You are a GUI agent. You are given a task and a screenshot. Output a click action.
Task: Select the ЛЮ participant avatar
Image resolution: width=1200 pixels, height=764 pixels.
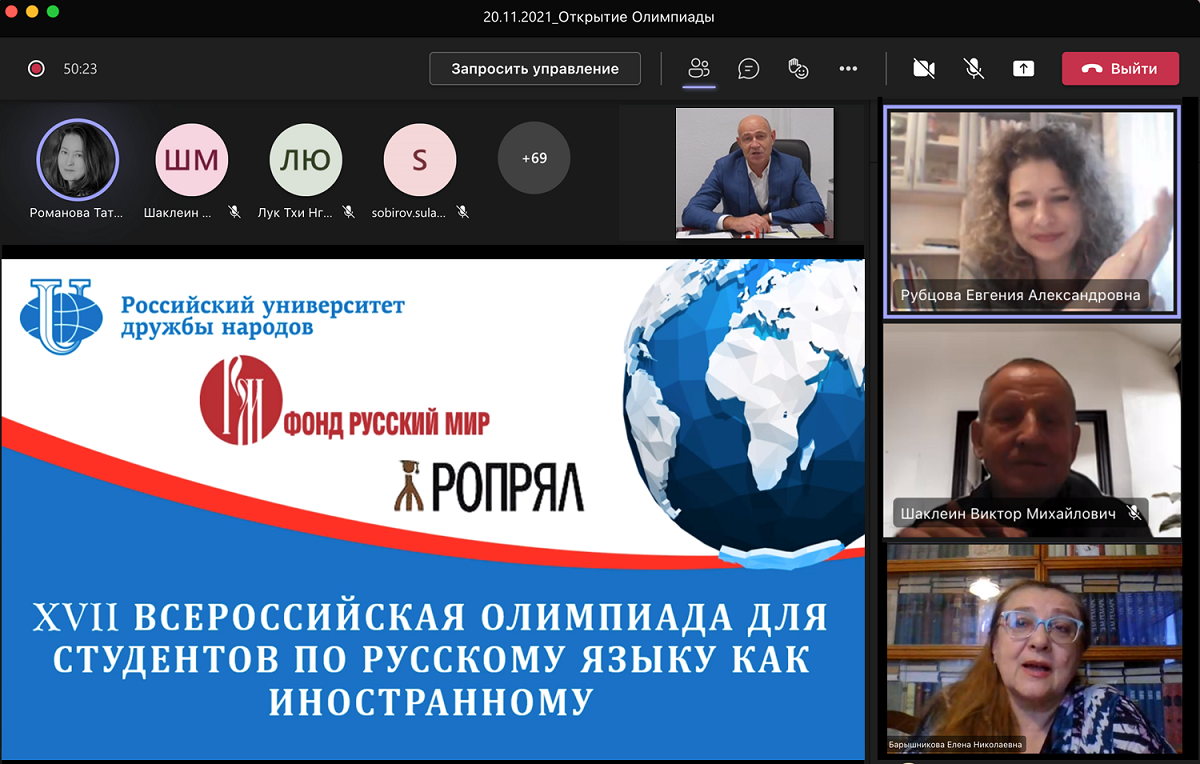pyautogui.click(x=306, y=160)
